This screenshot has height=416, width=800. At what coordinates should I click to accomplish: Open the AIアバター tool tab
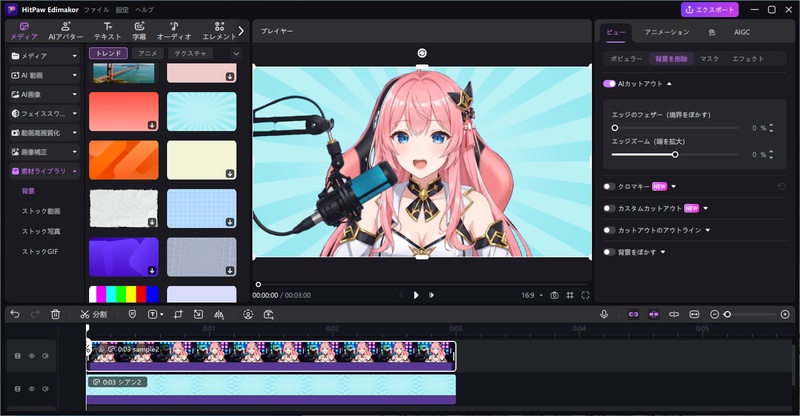66,31
